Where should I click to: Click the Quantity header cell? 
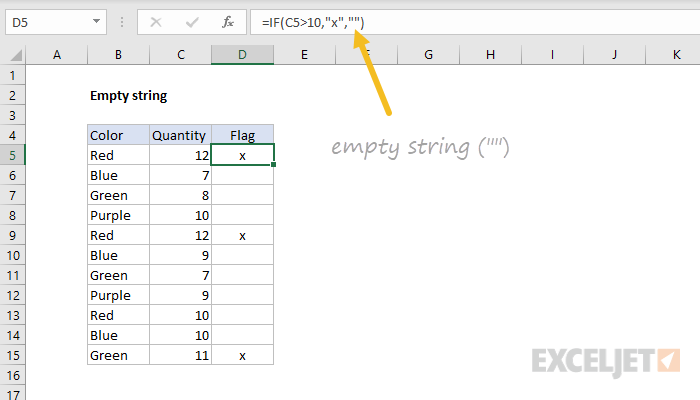180,135
